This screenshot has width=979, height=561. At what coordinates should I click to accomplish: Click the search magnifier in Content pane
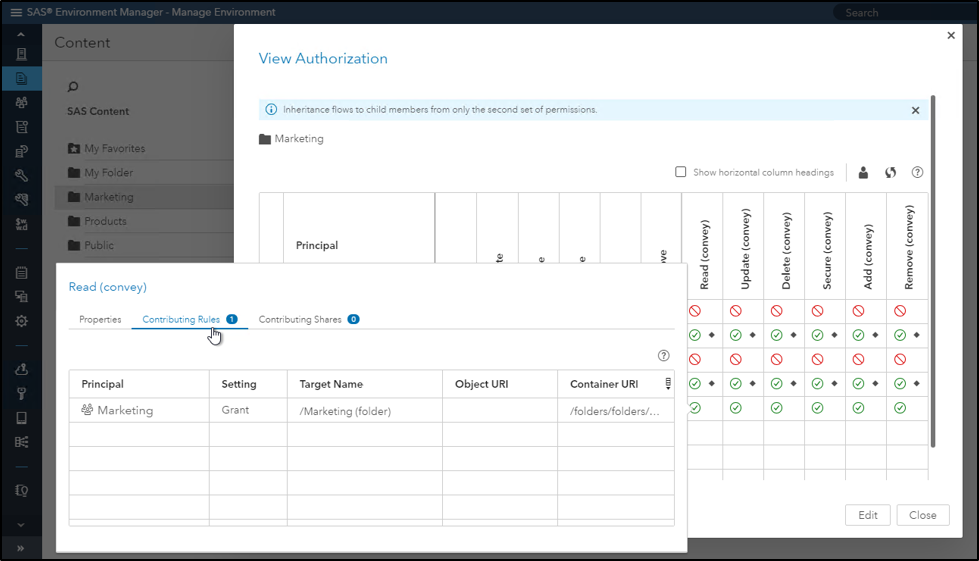73,87
